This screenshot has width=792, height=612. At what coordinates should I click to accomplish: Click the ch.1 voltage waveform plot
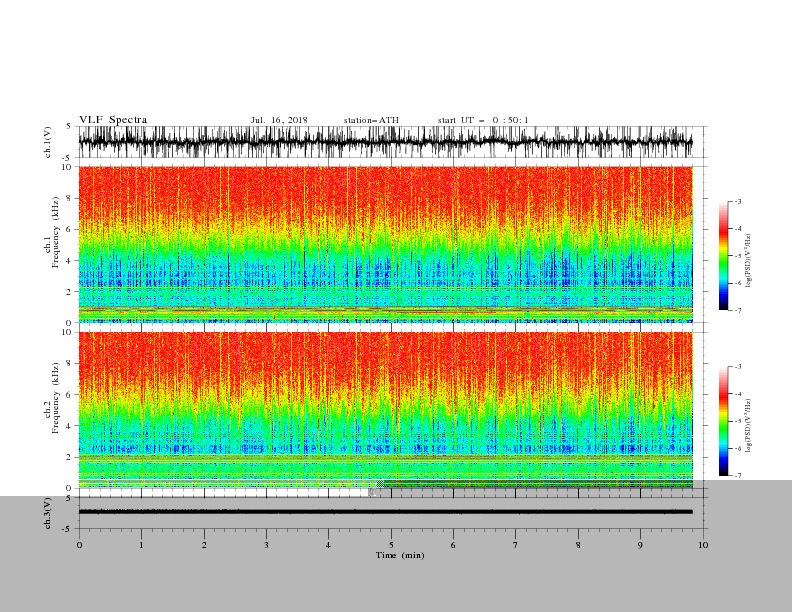pyautogui.click(x=385, y=142)
